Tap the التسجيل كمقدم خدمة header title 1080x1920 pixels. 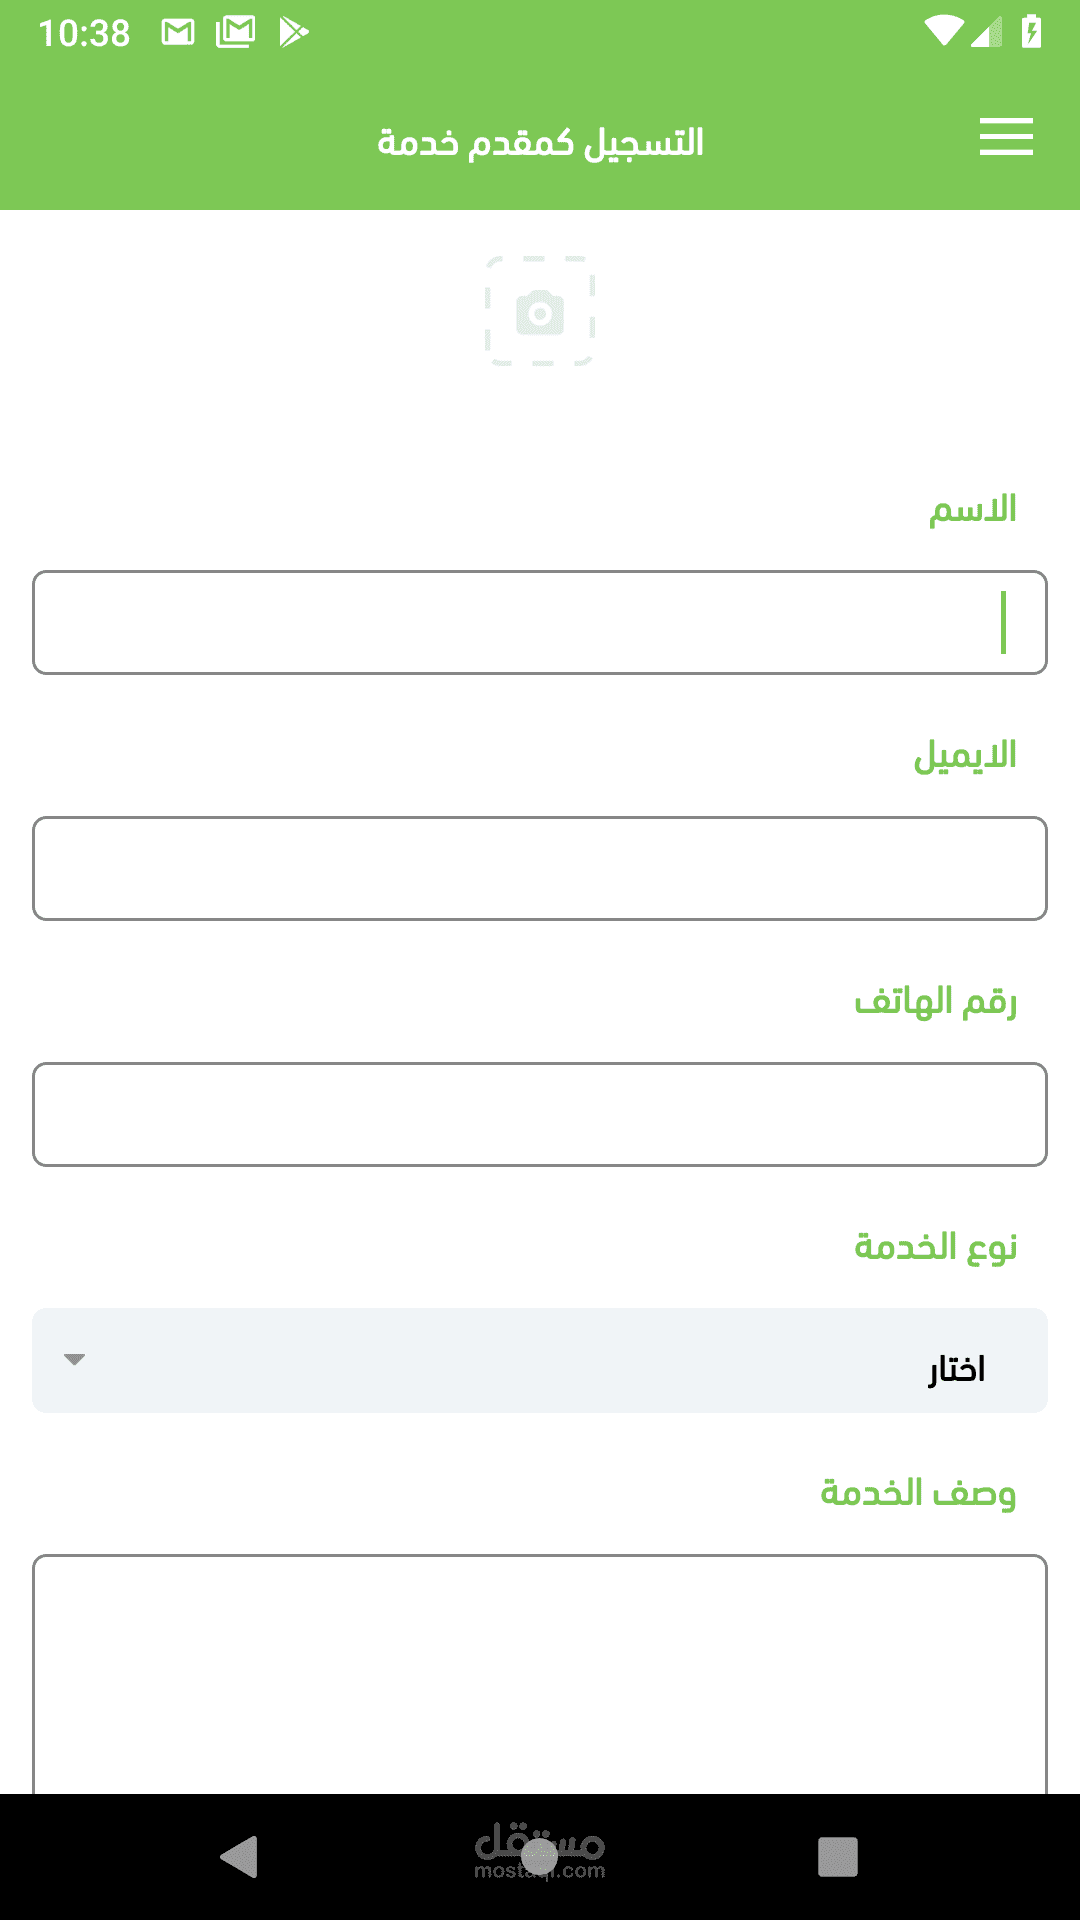pyautogui.click(x=540, y=143)
